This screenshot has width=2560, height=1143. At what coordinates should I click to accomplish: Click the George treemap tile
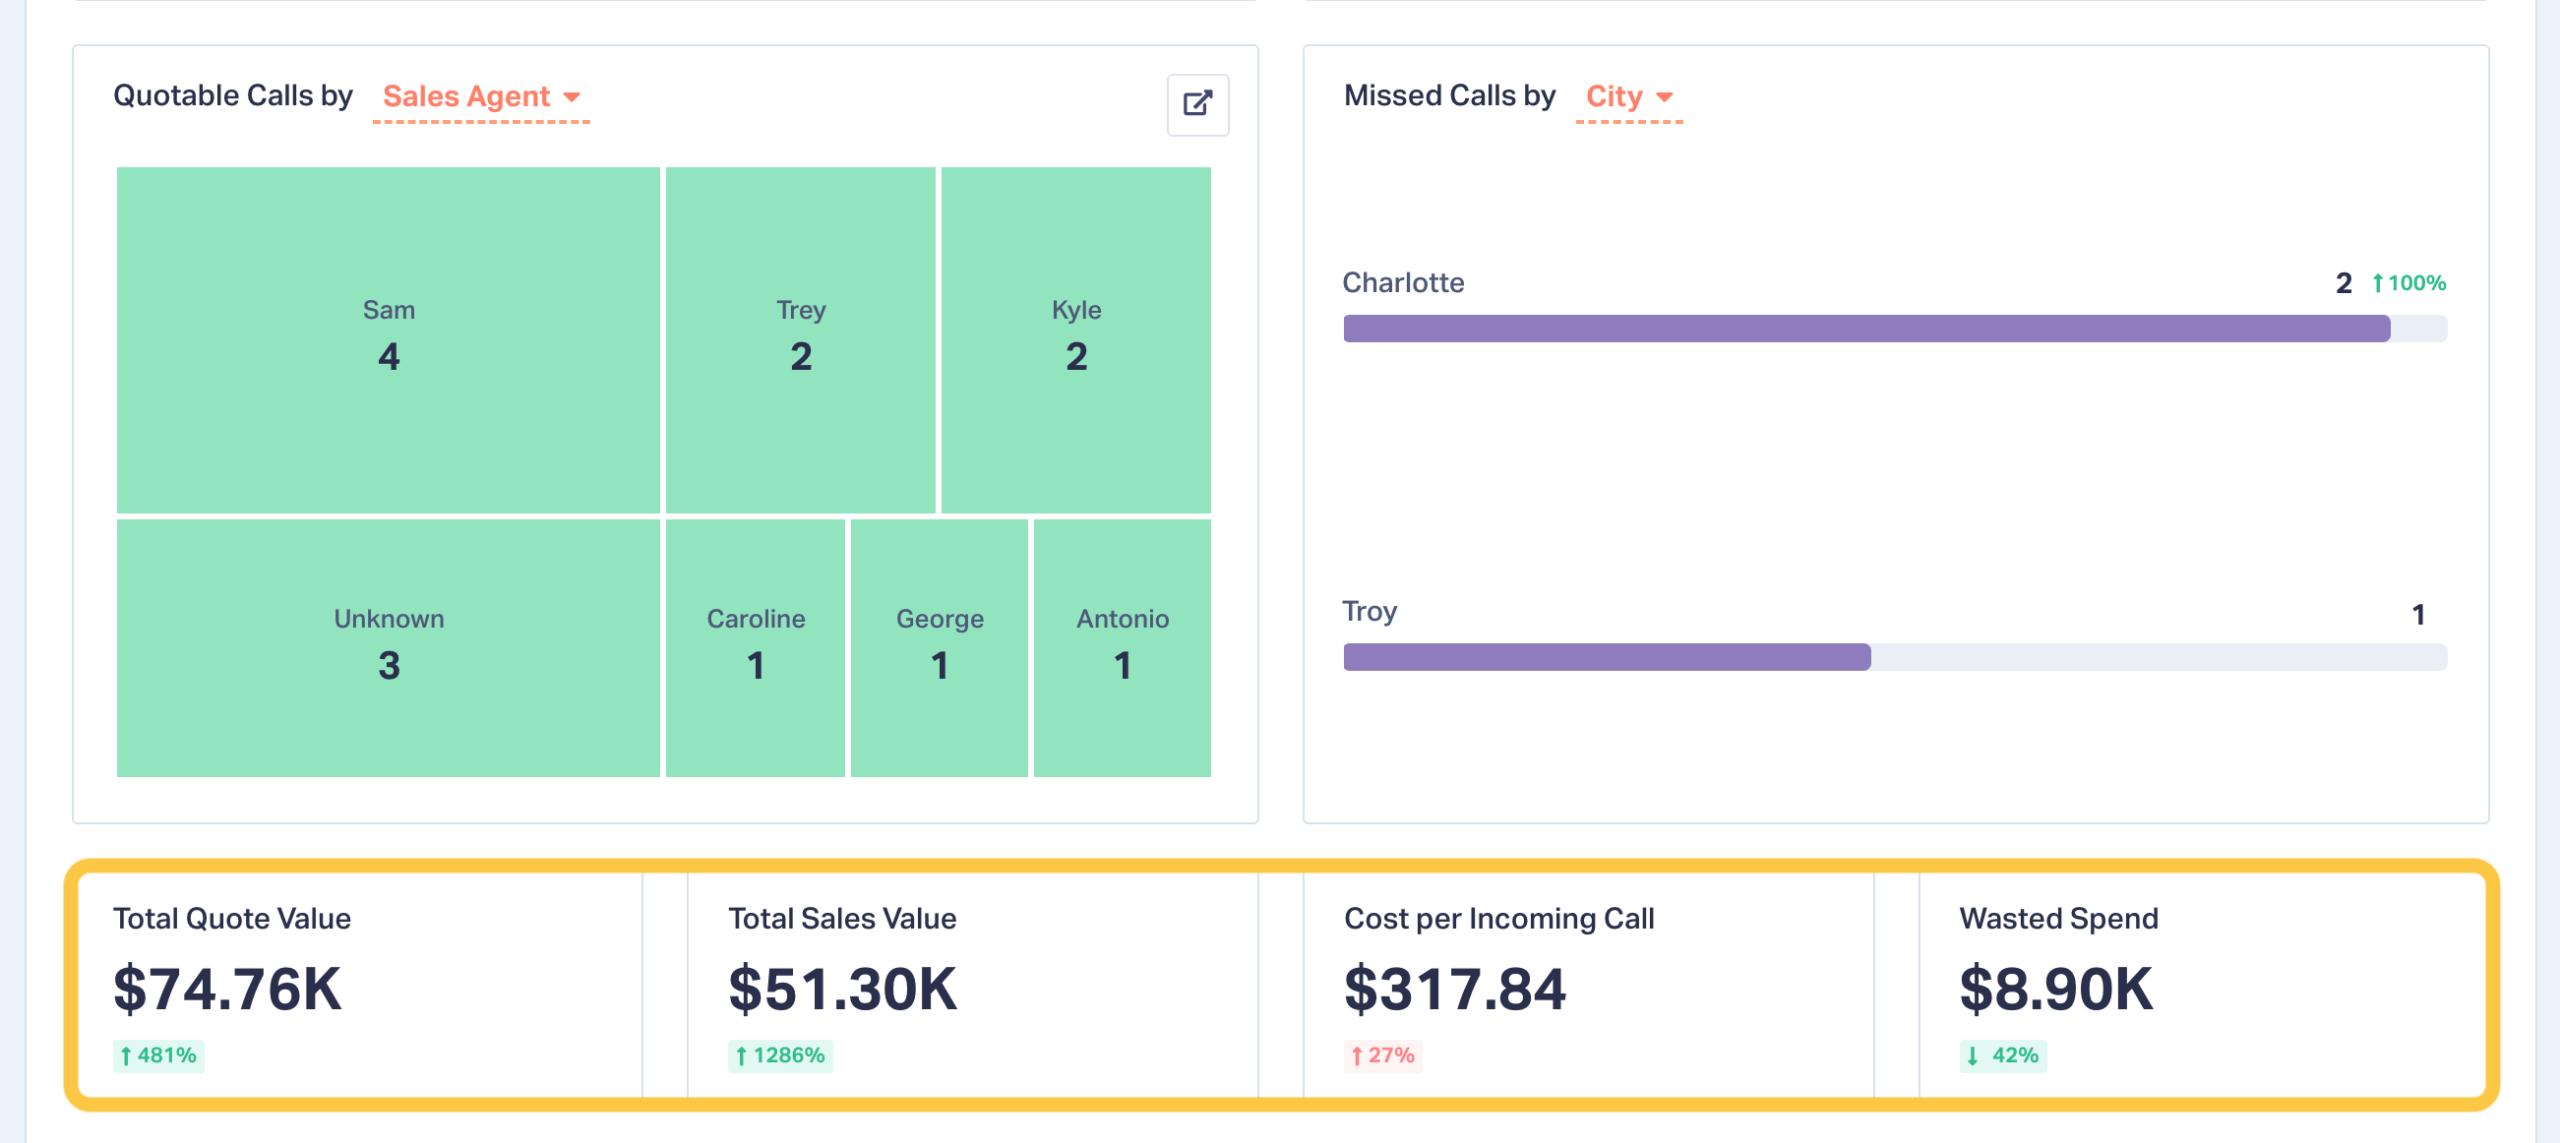click(x=939, y=647)
